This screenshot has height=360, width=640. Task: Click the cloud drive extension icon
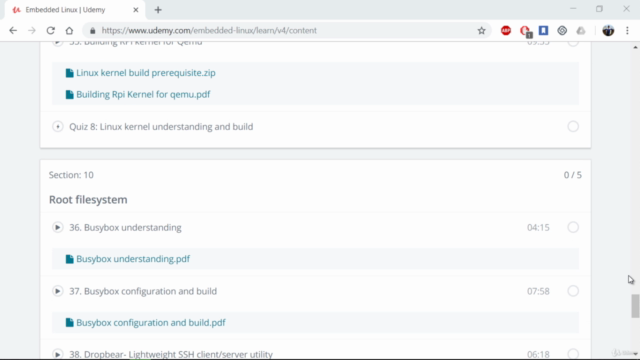coord(581,31)
